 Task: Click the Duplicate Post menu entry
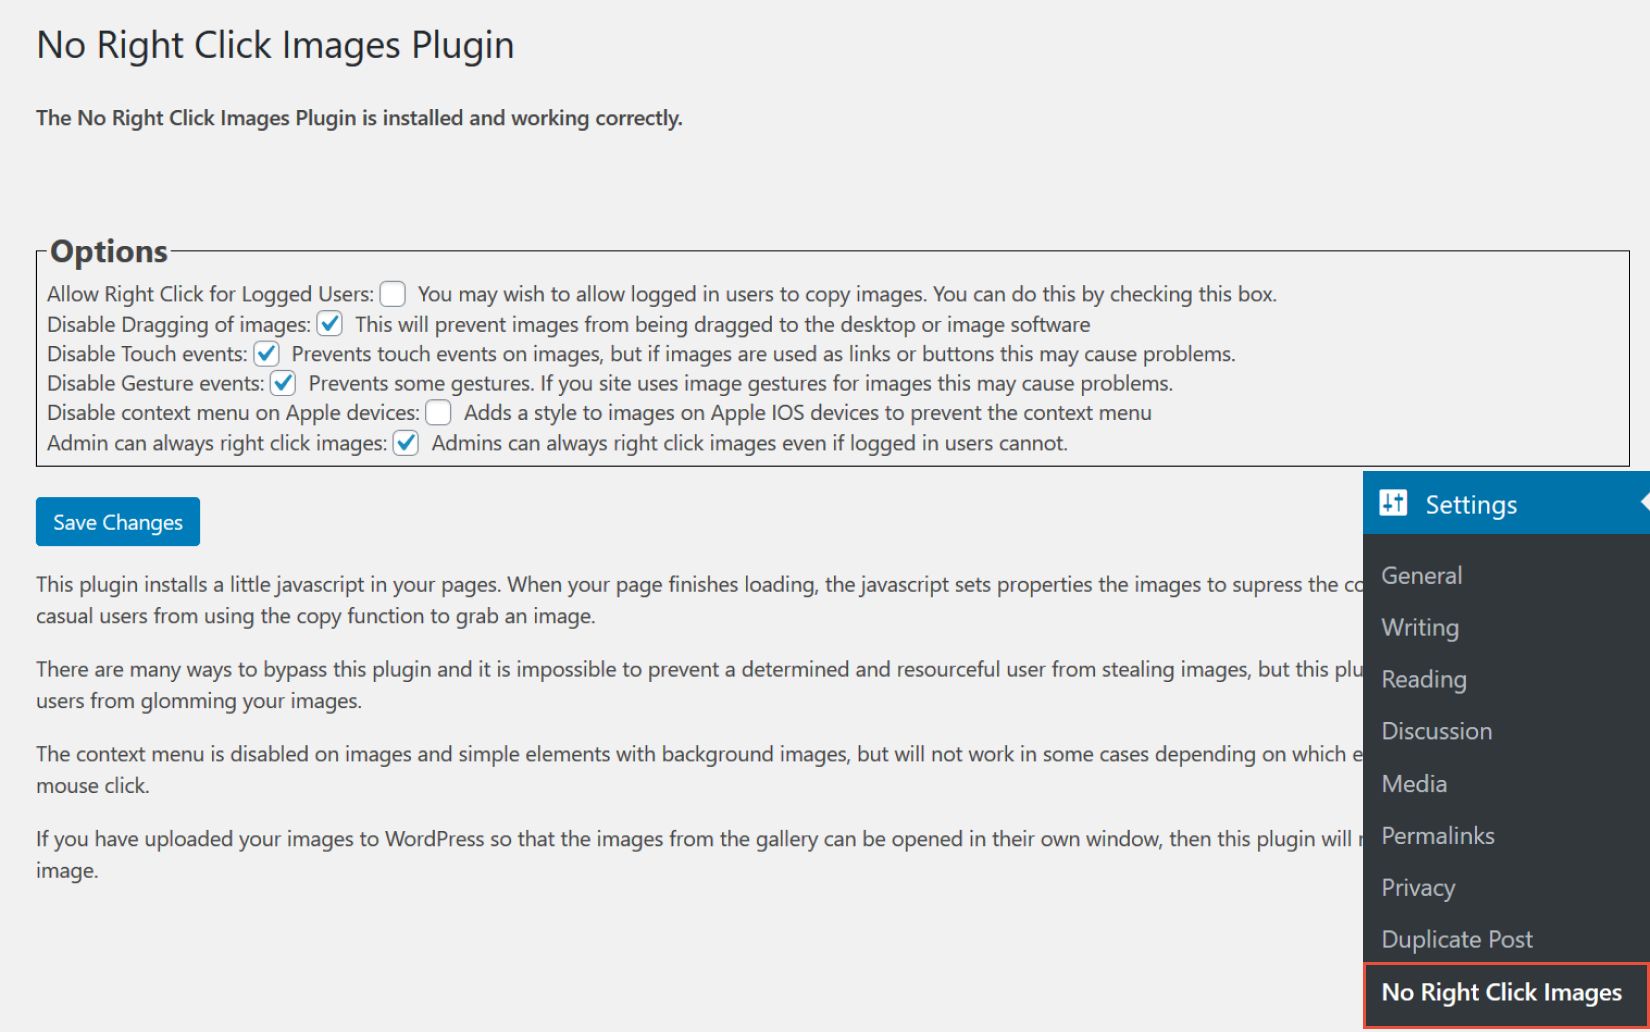click(1456, 939)
